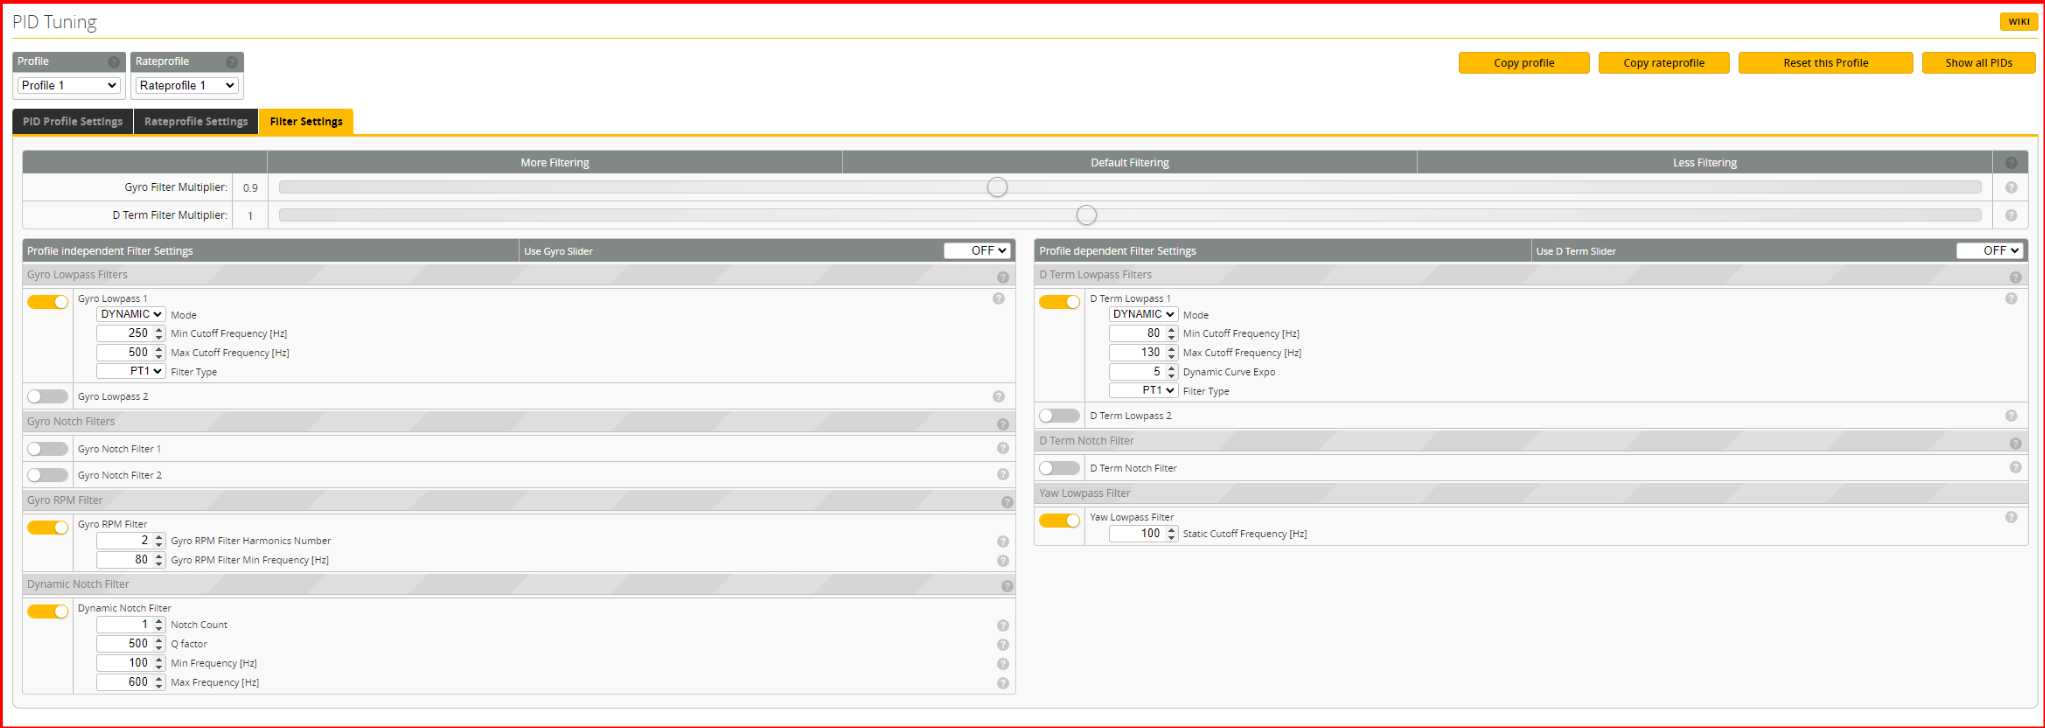Click help icon for Gyro RPM Filter Harmonics

coord(1002,542)
